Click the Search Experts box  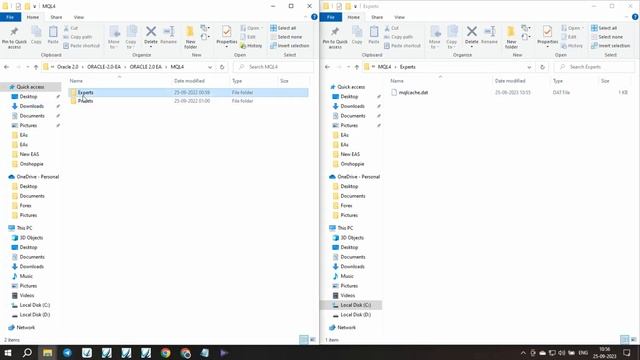click(594, 67)
